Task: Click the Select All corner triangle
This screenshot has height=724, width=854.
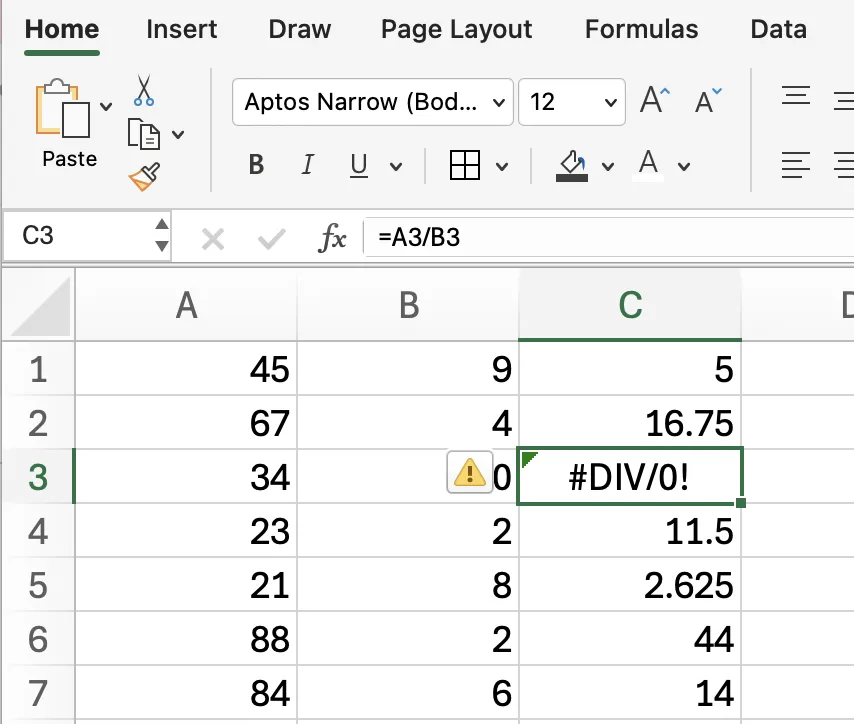Action: click(x=41, y=306)
